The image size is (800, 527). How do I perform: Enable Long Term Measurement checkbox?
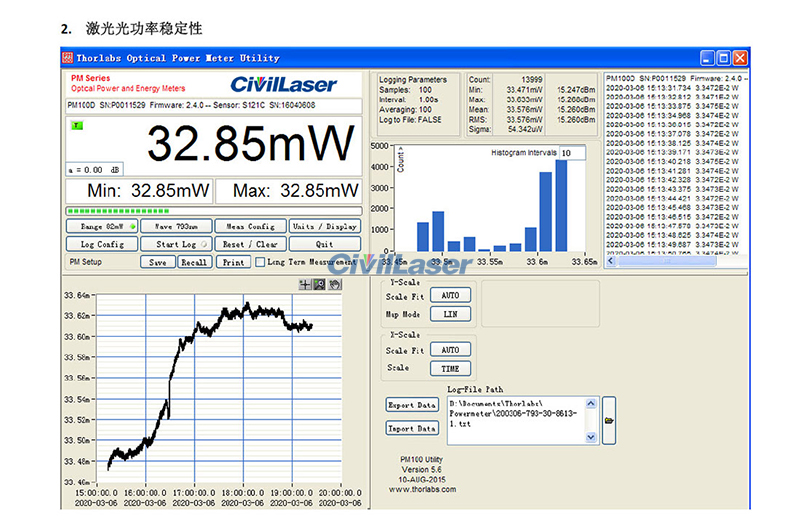tap(260, 262)
